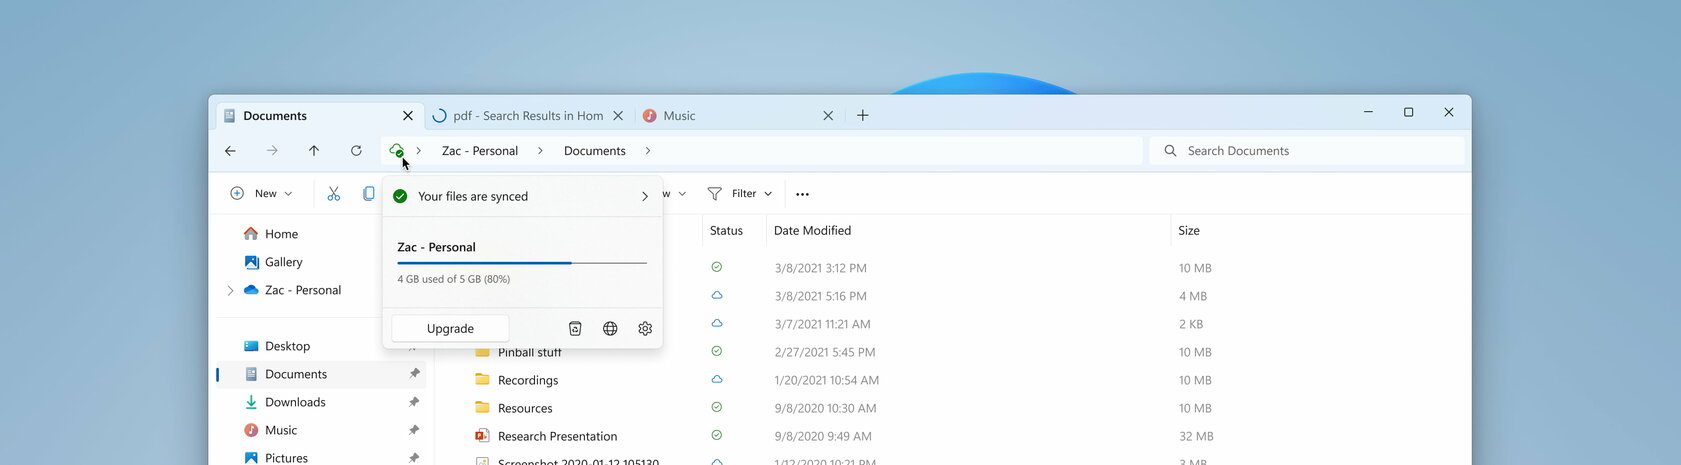Image resolution: width=1681 pixels, height=465 pixels.
Task: Open OneDrive online via the globe icon
Action: pyautogui.click(x=610, y=328)
